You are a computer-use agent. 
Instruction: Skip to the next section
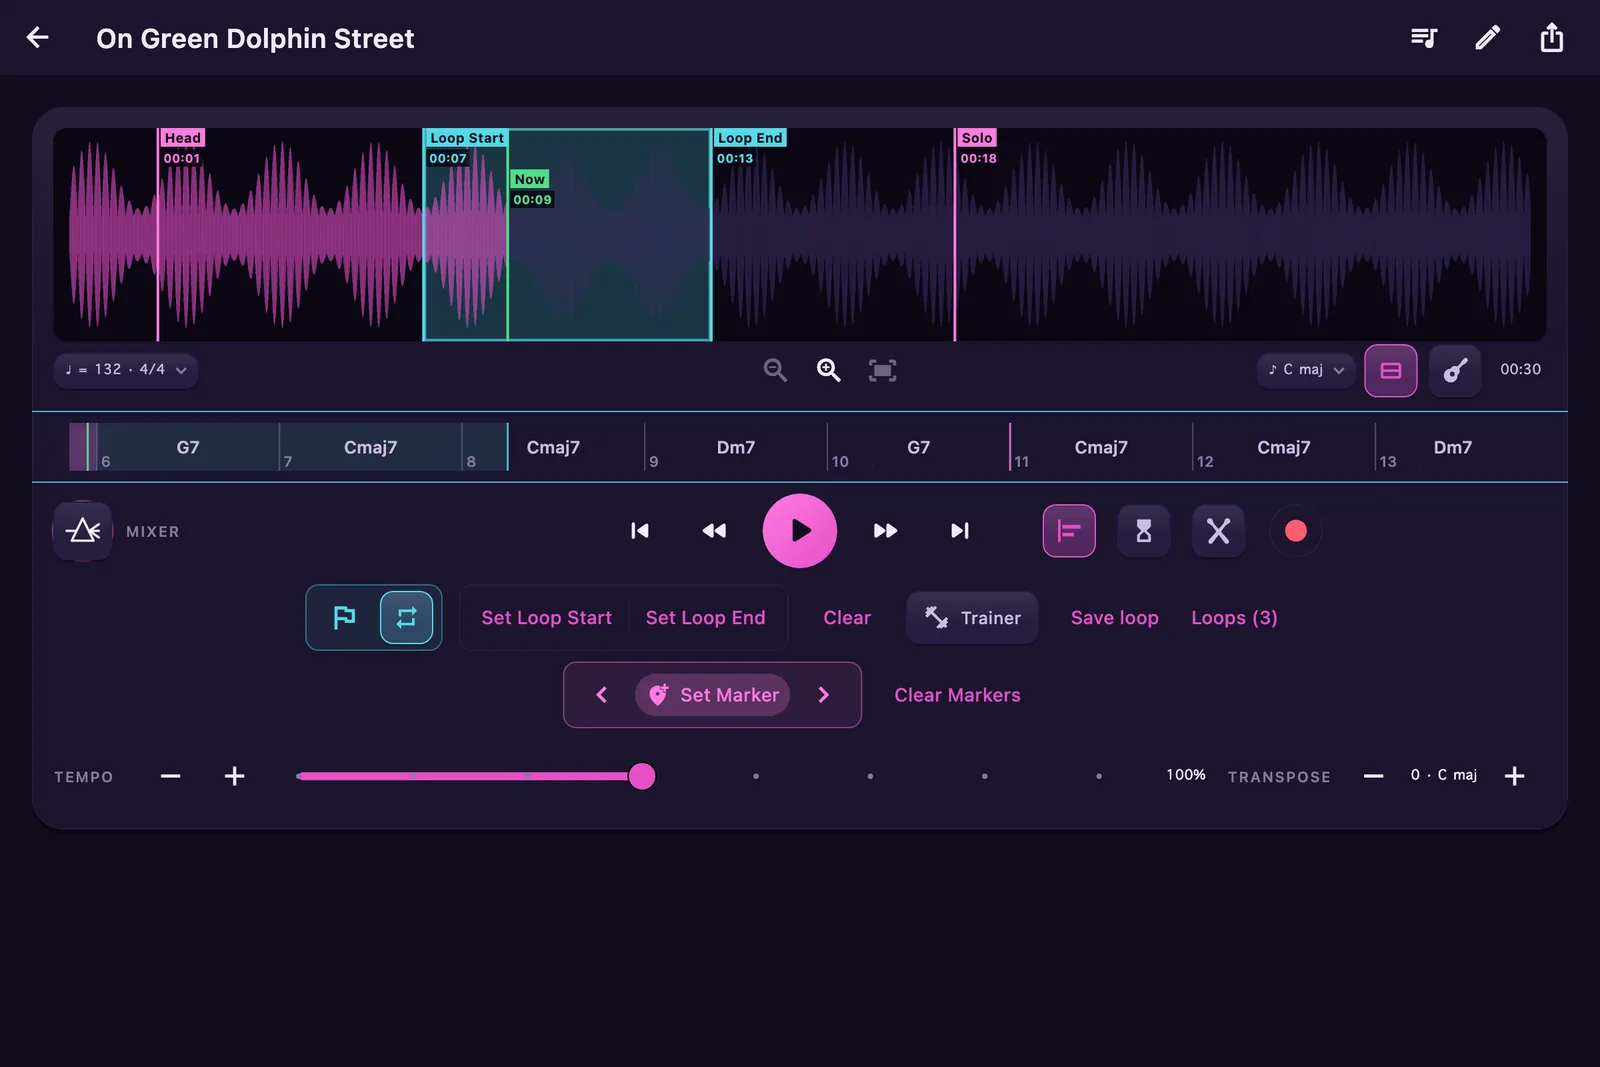[960, 531]
